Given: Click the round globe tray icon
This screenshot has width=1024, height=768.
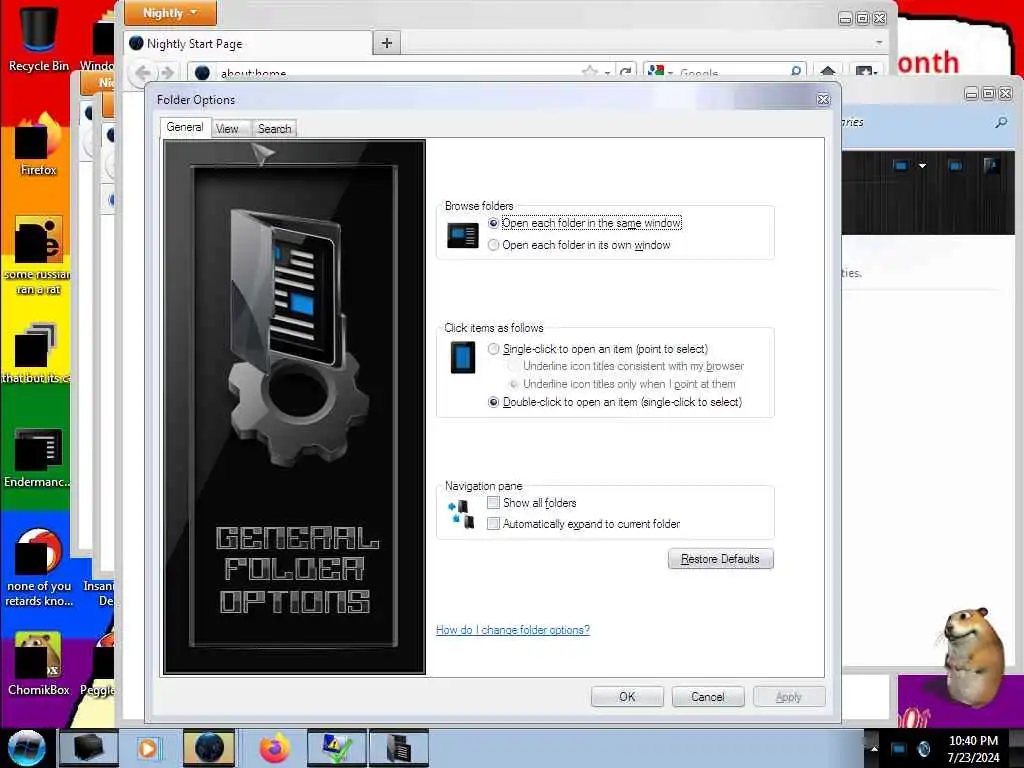Looking at the screenshot, I should 923,748.
